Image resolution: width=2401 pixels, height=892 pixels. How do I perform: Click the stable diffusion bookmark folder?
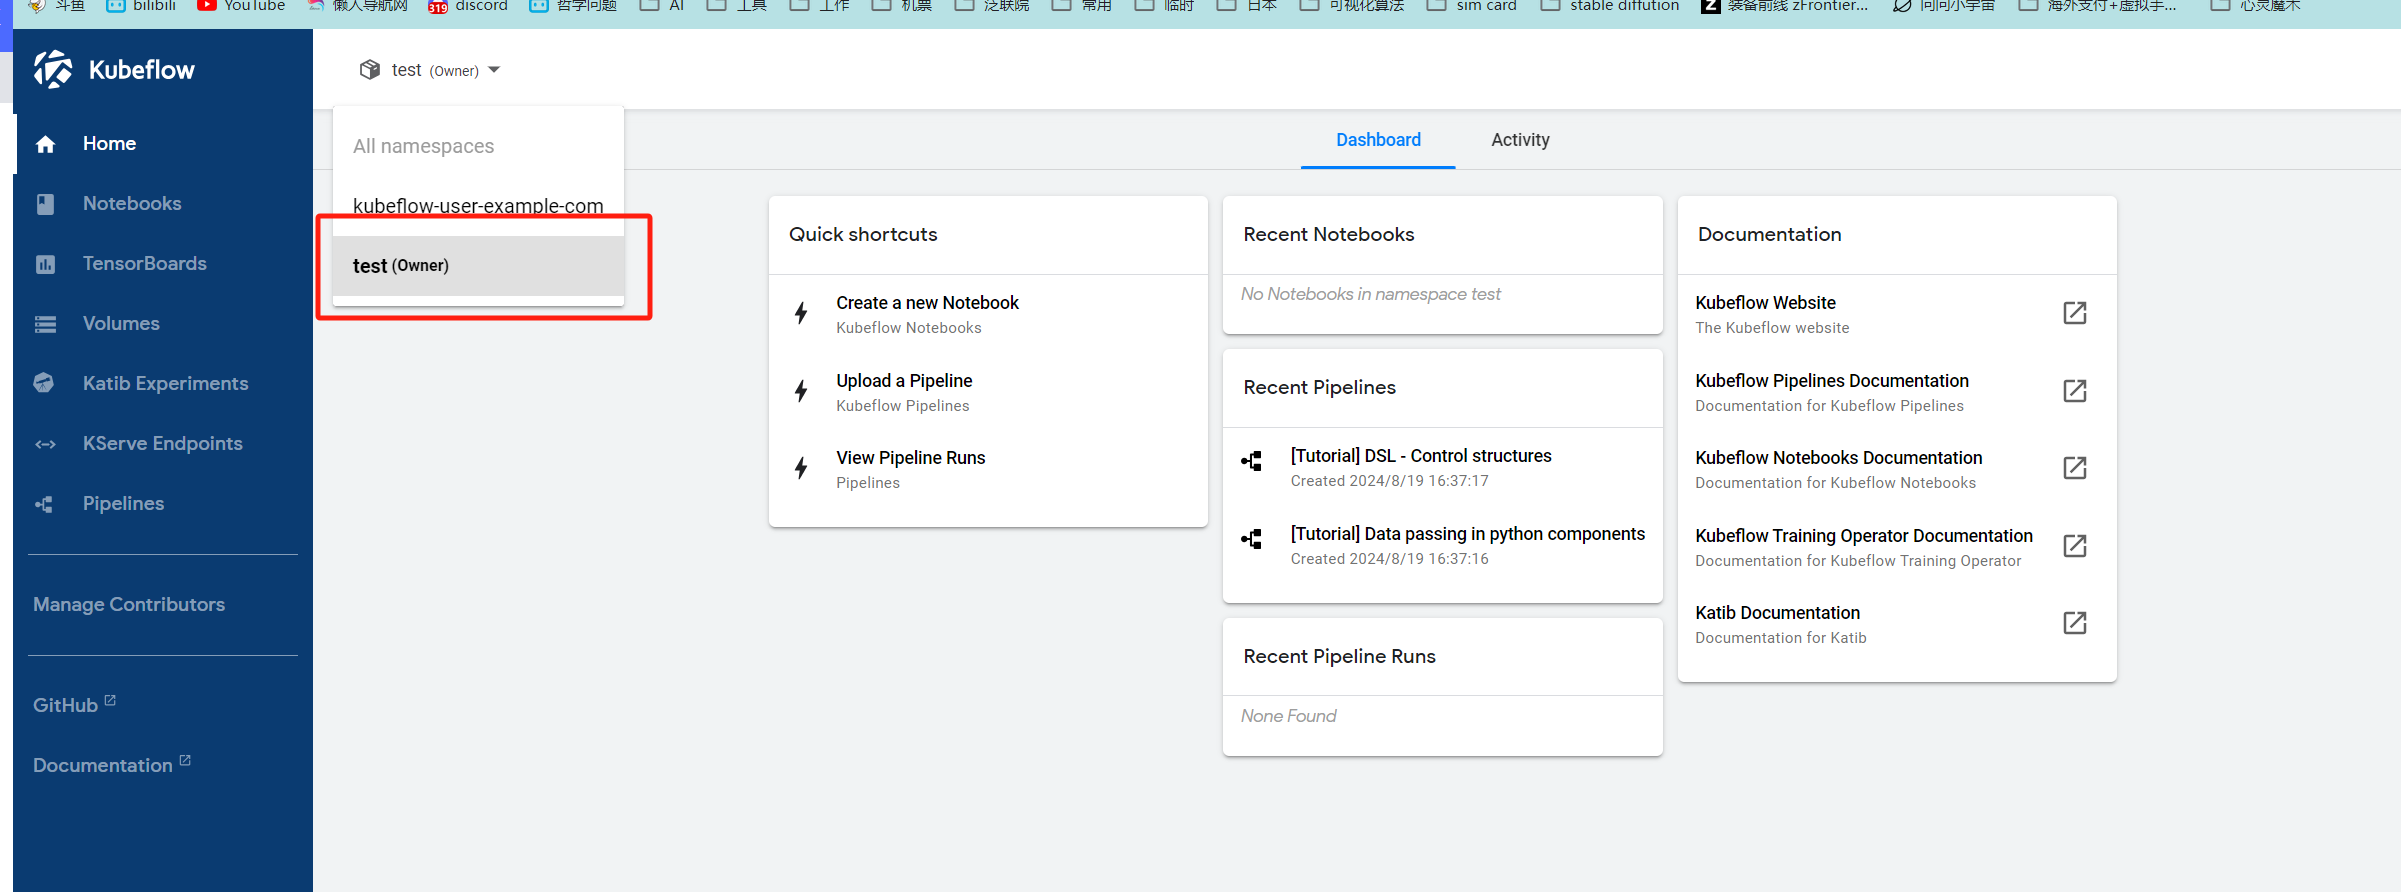point(1610,6)
